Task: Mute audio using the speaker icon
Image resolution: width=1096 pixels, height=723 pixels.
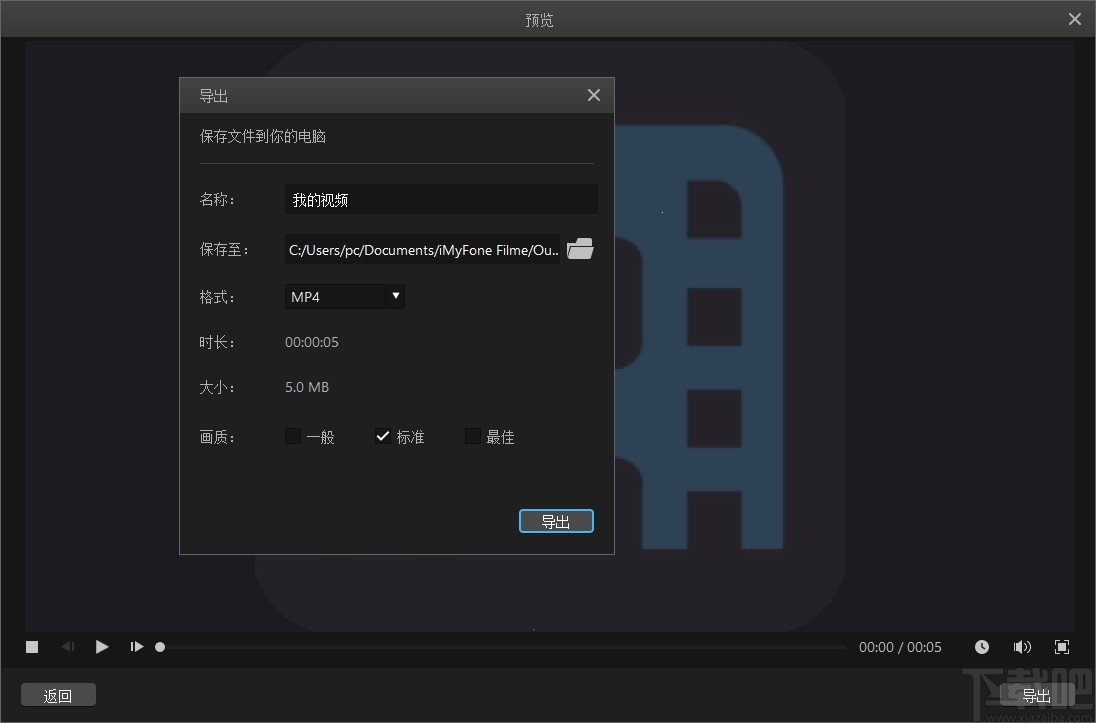Action: 1022,647
